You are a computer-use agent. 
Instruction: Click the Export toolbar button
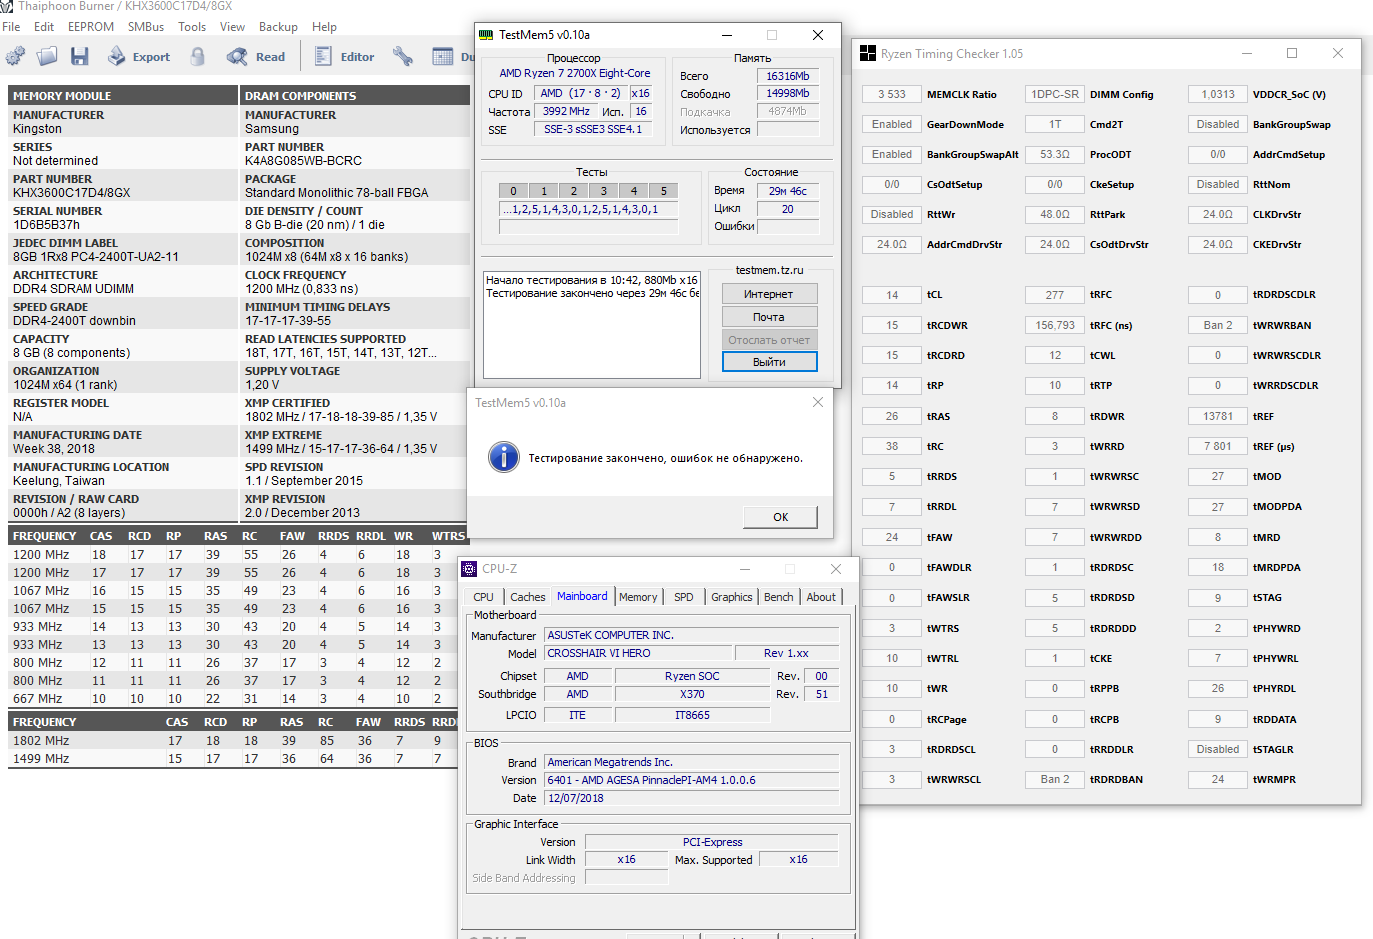tap(139, 57)
